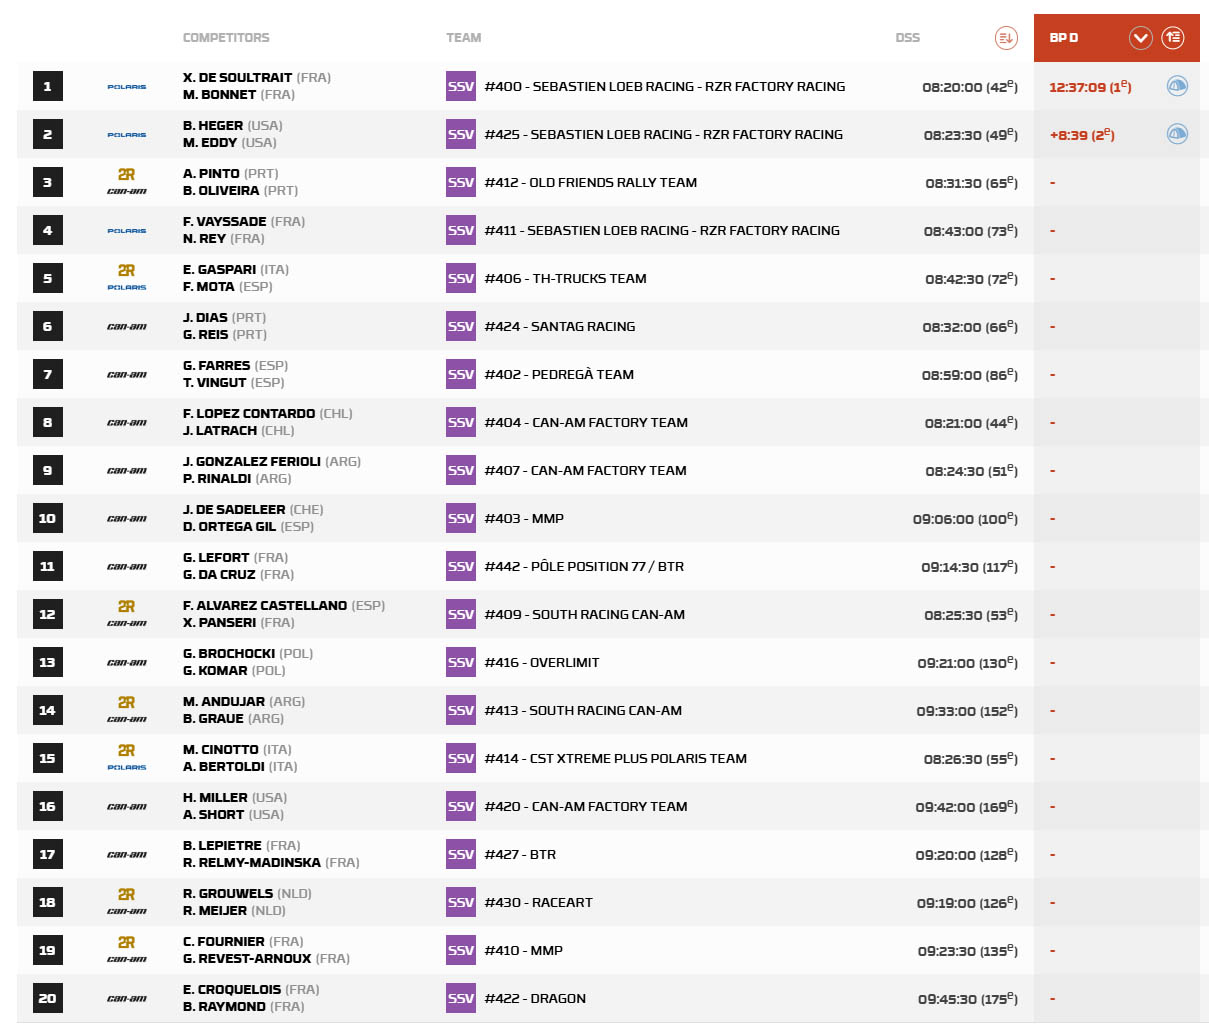Click SSV badge beside #406 TH-Trucks Team
1209x1031 pixels.
(461, 278)
